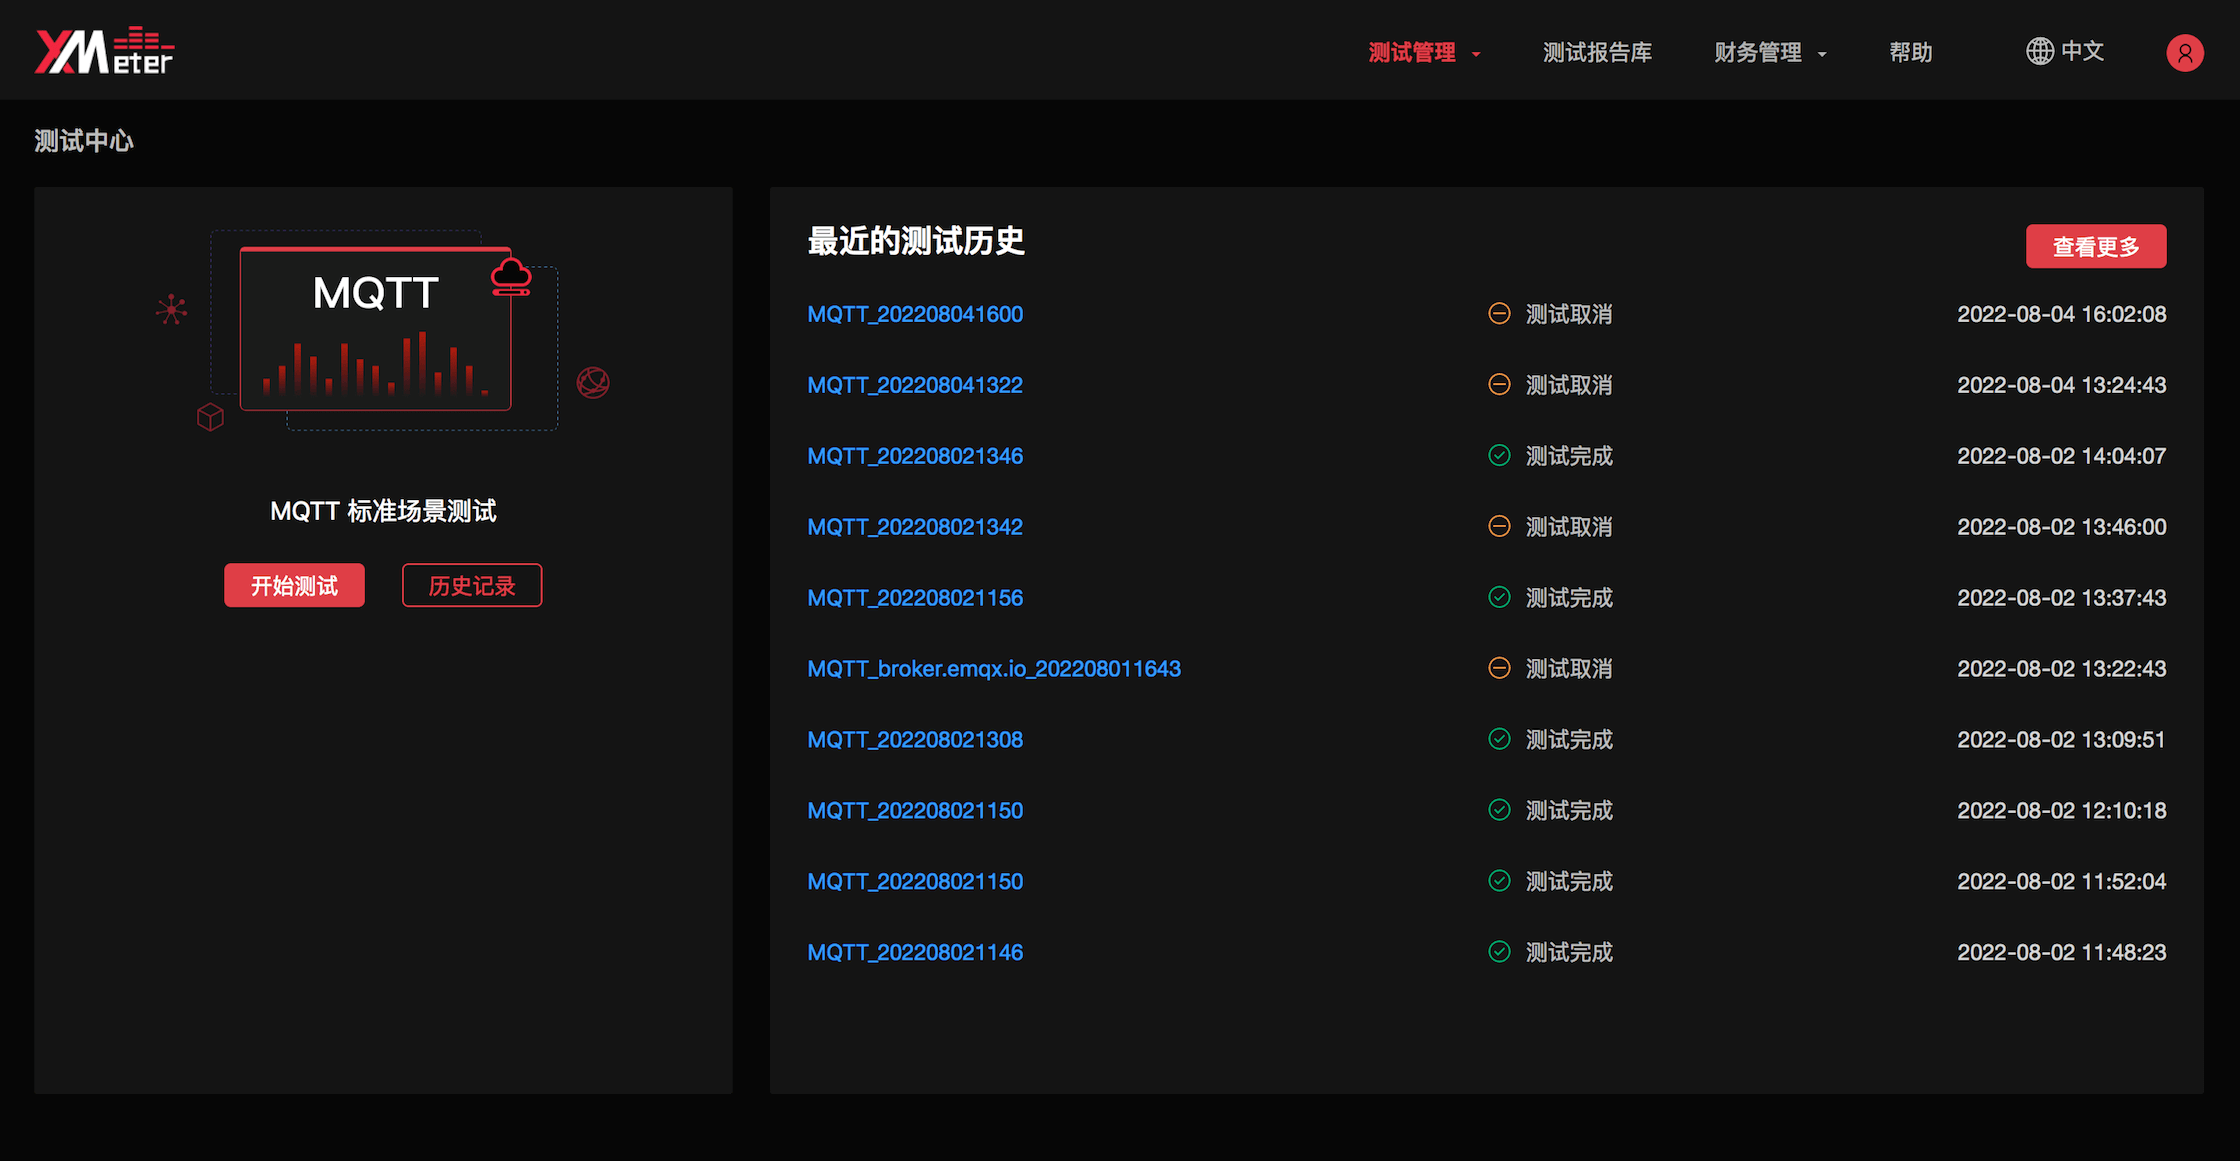Click the globe language icon
The image size is (2240, 1161).
[2039, 51]
